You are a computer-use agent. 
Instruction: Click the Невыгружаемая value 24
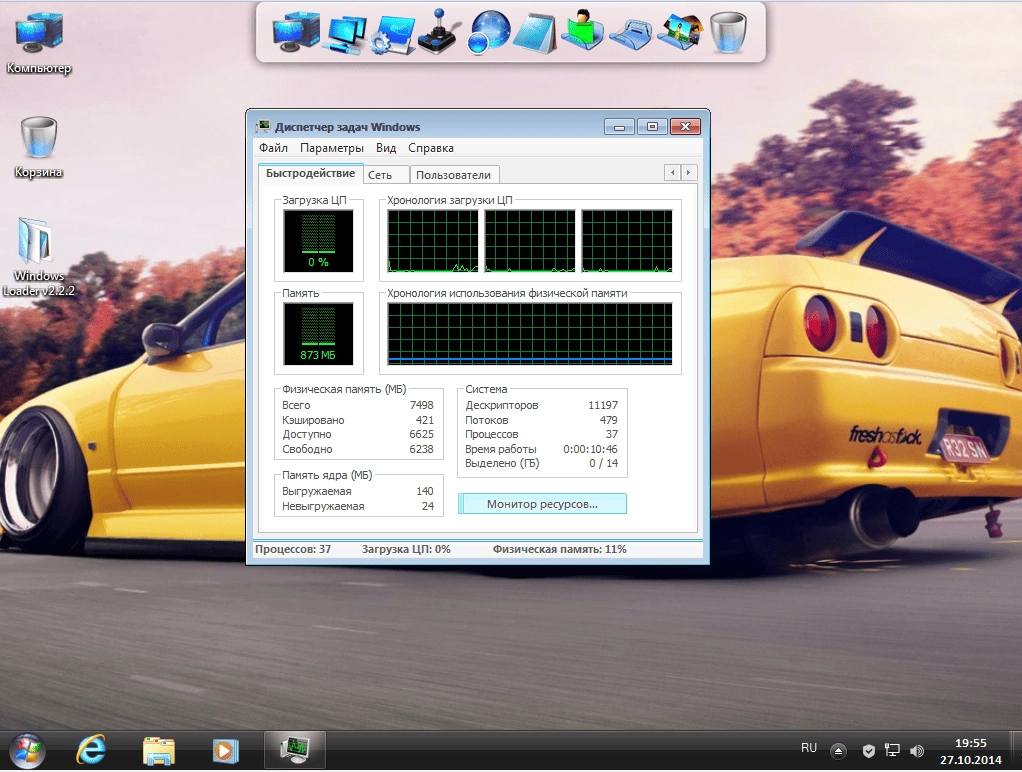click(x=428, y=506)
